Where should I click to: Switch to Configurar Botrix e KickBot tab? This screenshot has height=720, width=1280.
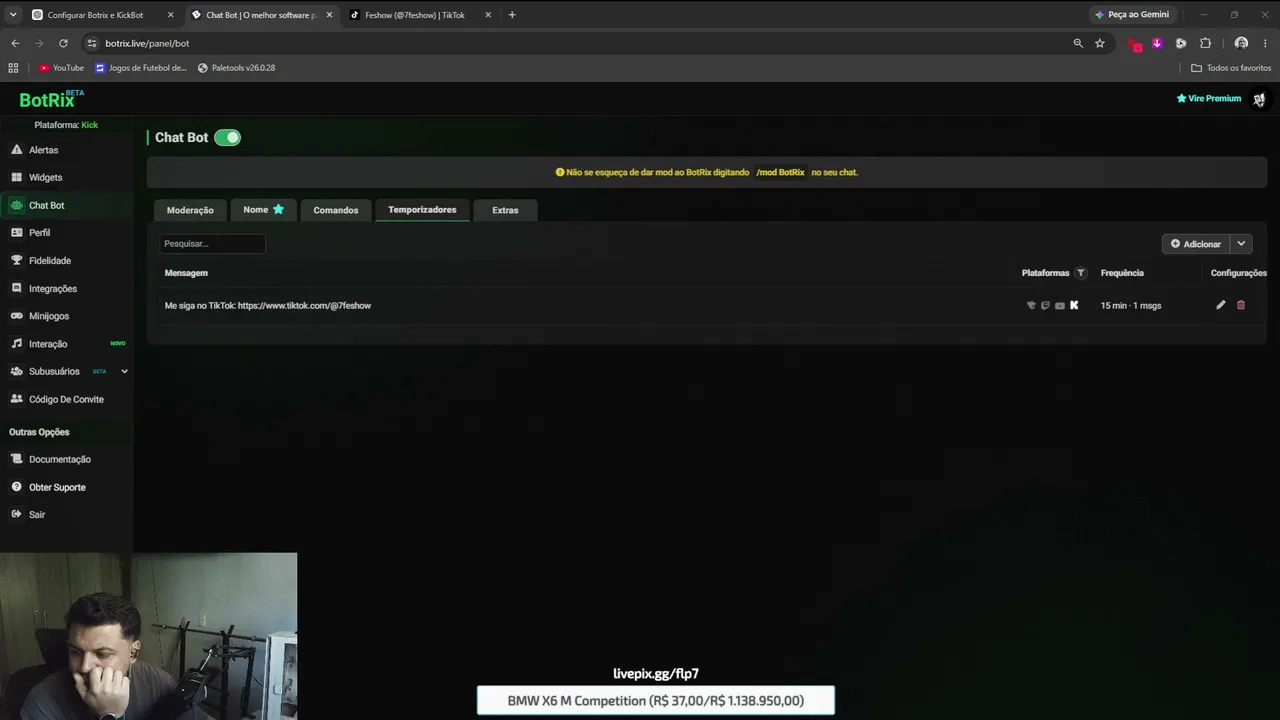coord(95,15)
